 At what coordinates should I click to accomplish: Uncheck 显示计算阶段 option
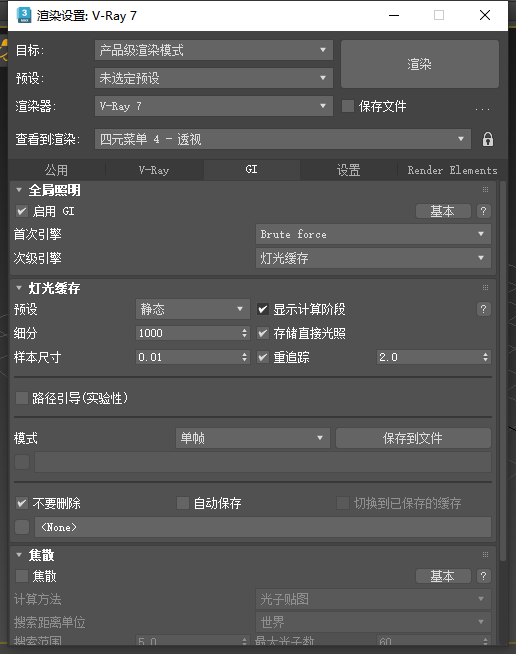263,309
